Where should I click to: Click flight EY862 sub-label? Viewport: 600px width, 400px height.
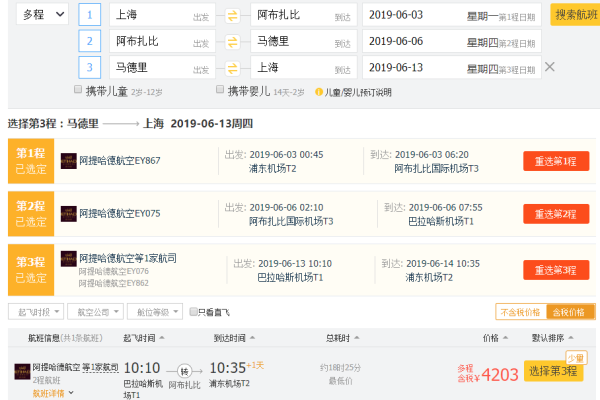[x=114, y=283]
